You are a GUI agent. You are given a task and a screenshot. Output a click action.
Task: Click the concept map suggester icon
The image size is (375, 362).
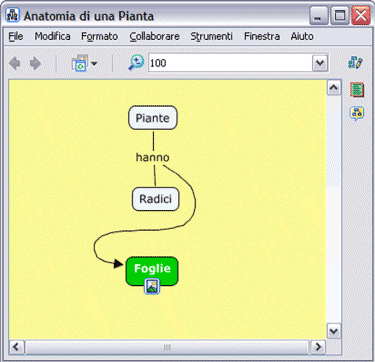357,113
